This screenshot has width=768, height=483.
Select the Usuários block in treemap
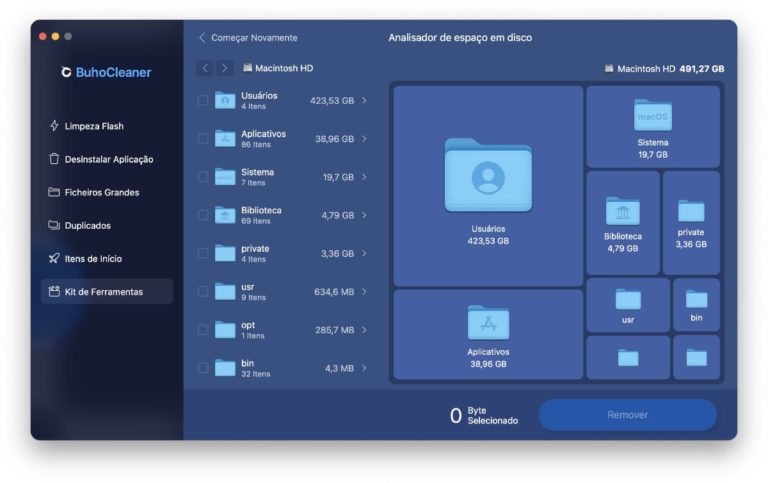pyautogui.click(x=488, y=186)
